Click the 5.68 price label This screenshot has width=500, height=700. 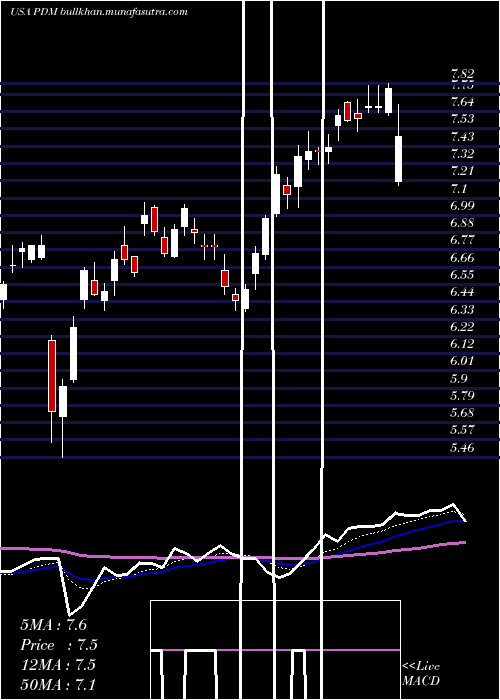(x=462, y=412)
